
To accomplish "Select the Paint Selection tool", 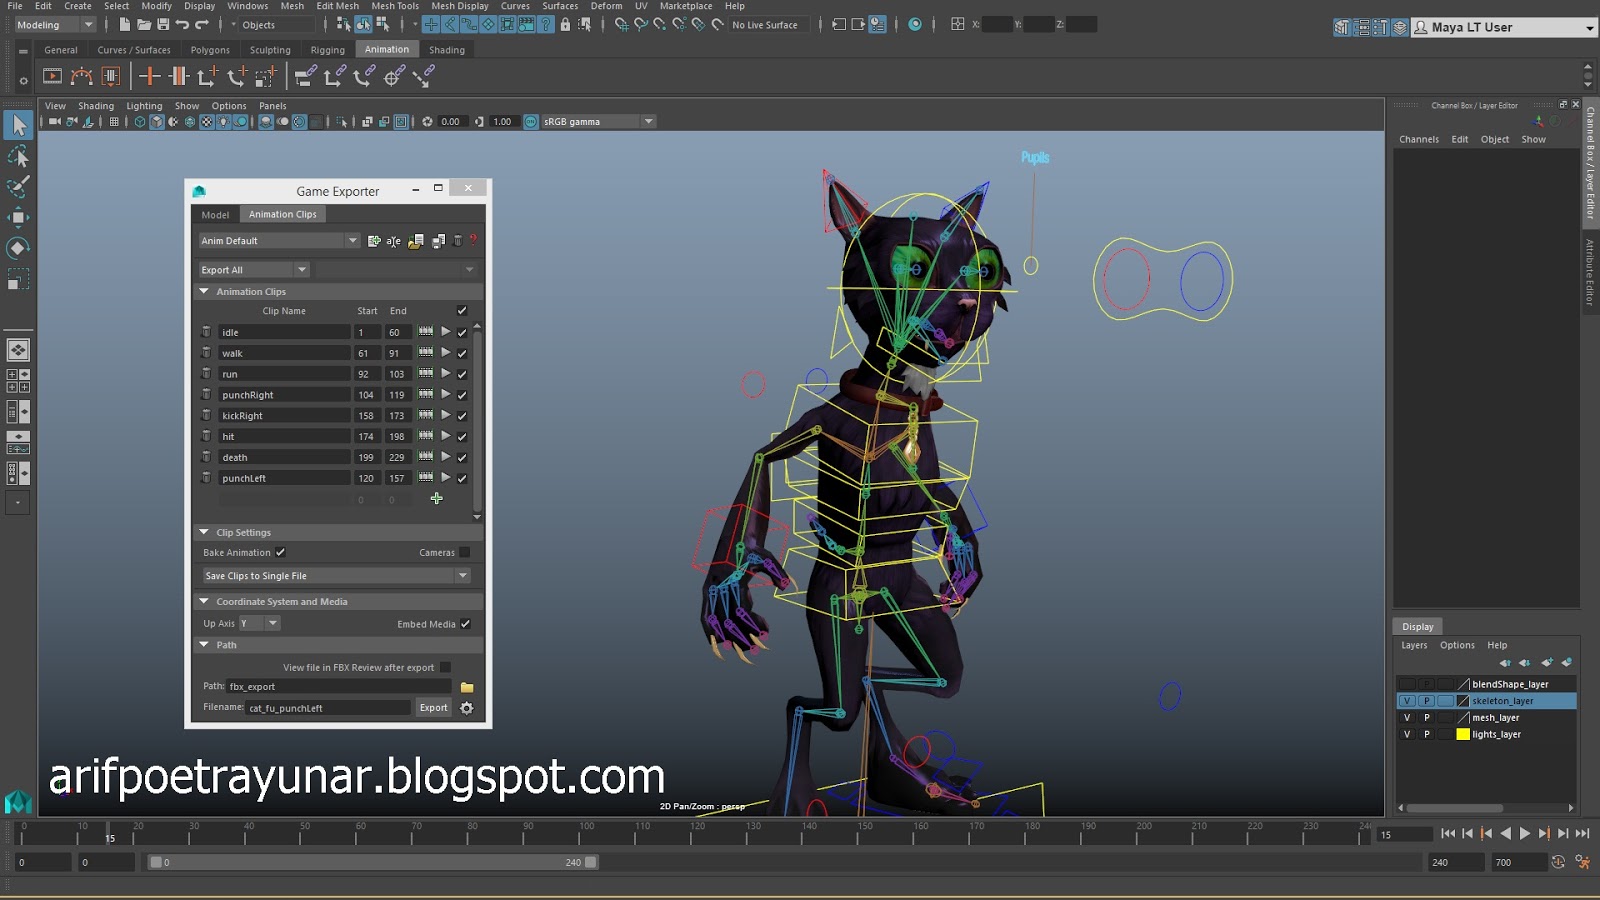I will 18,186.
